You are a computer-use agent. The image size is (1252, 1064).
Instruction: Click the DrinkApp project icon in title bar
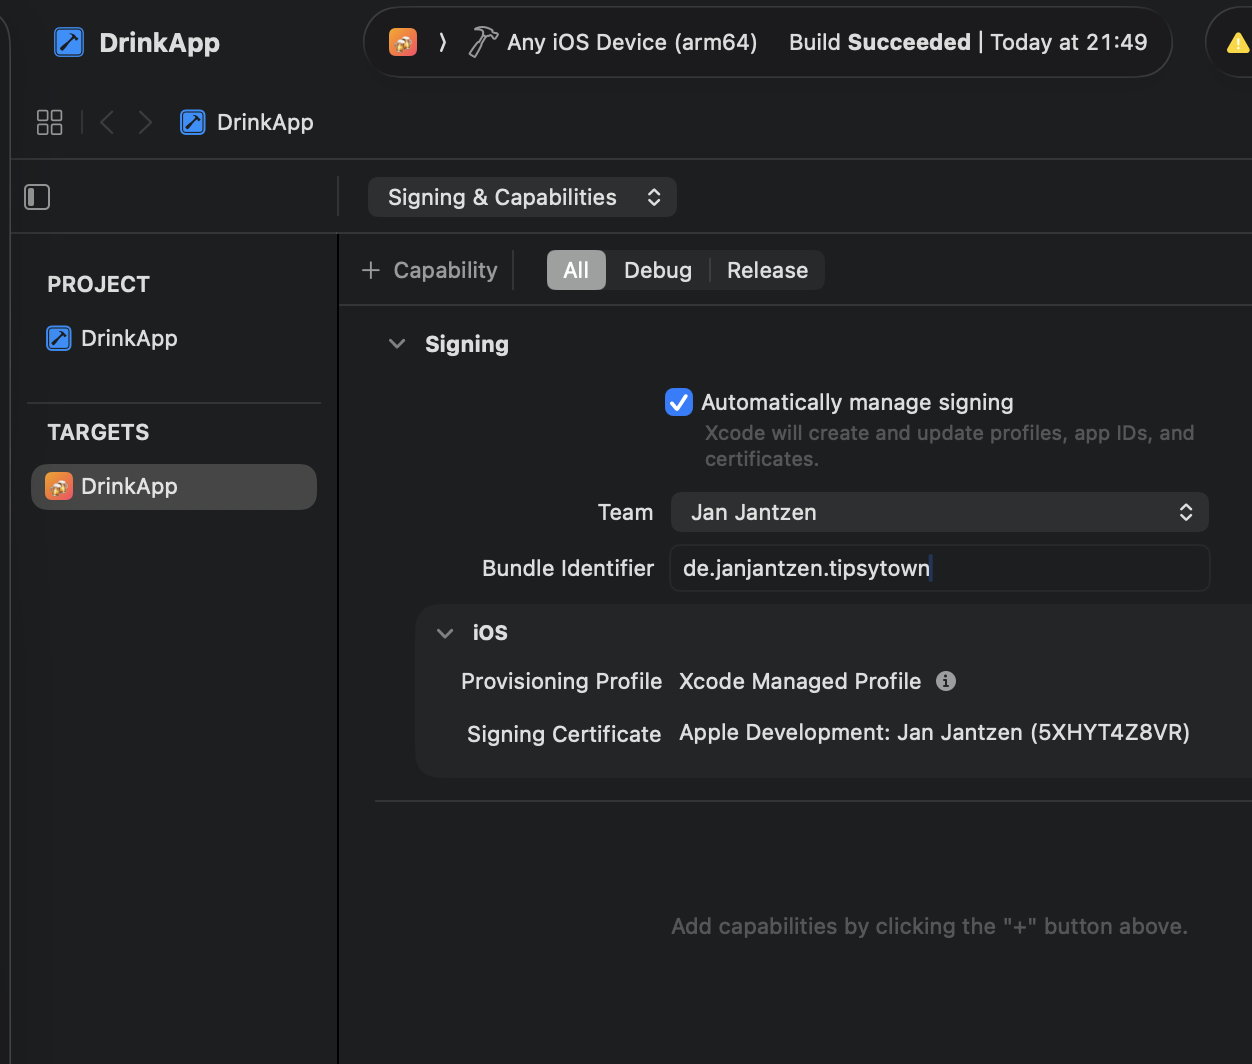[69, 42]
